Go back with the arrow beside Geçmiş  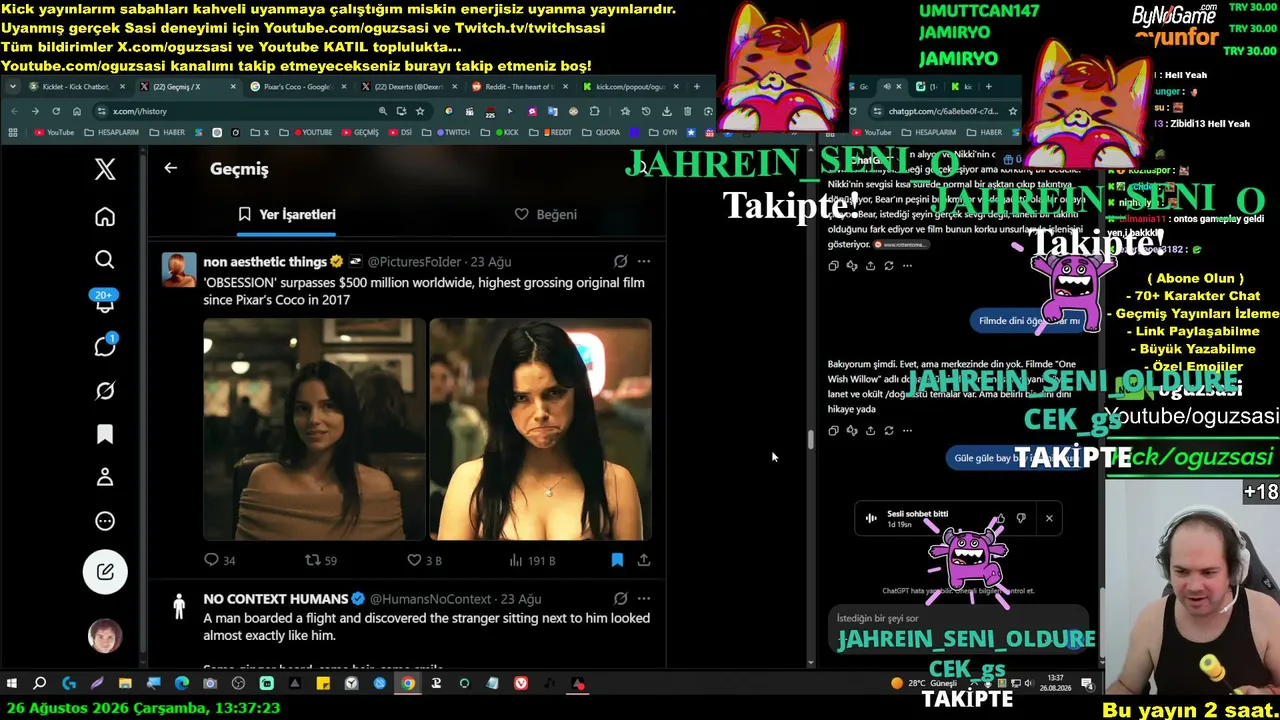[x=170, y=168]
